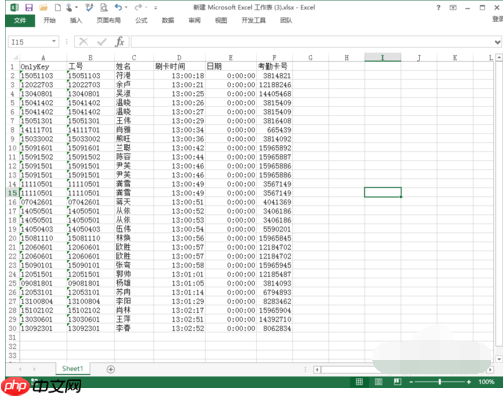Open the 公式 (Formulas) ribbon tab
The image size is (503, 396).
pos(141,20)
